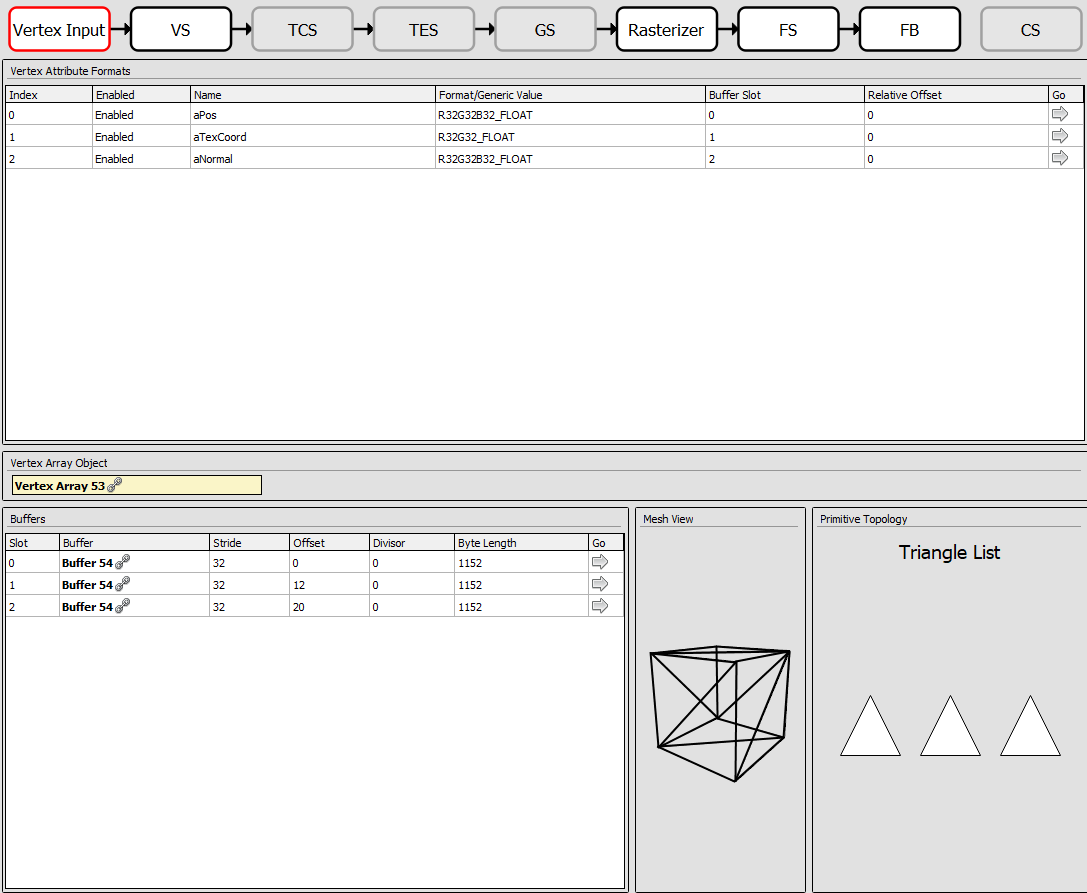Click link icon of Buffer 54 in slot 2
1087x893 pixels.
pos(123,605)
